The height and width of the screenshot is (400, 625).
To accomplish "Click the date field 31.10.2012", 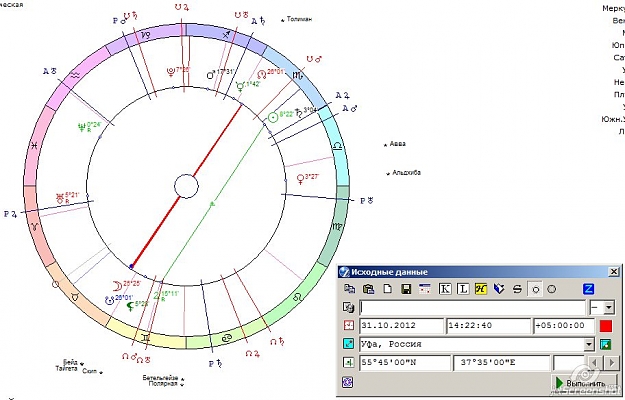I will click(x=401, y=325).
